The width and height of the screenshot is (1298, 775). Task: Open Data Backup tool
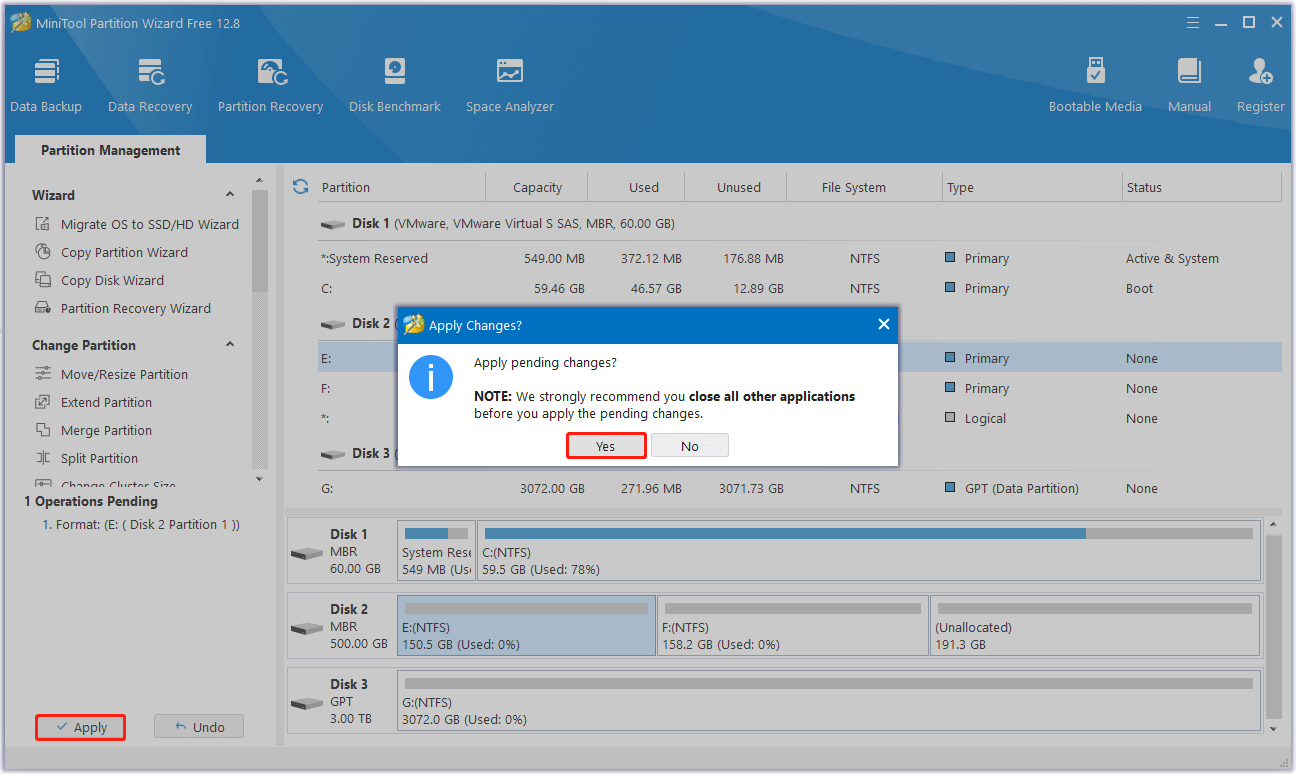point(46,85)
